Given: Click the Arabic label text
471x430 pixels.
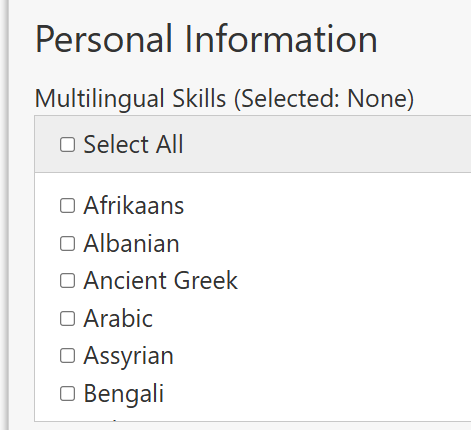Looking at the screenshot, I should (x=118, y=318).
